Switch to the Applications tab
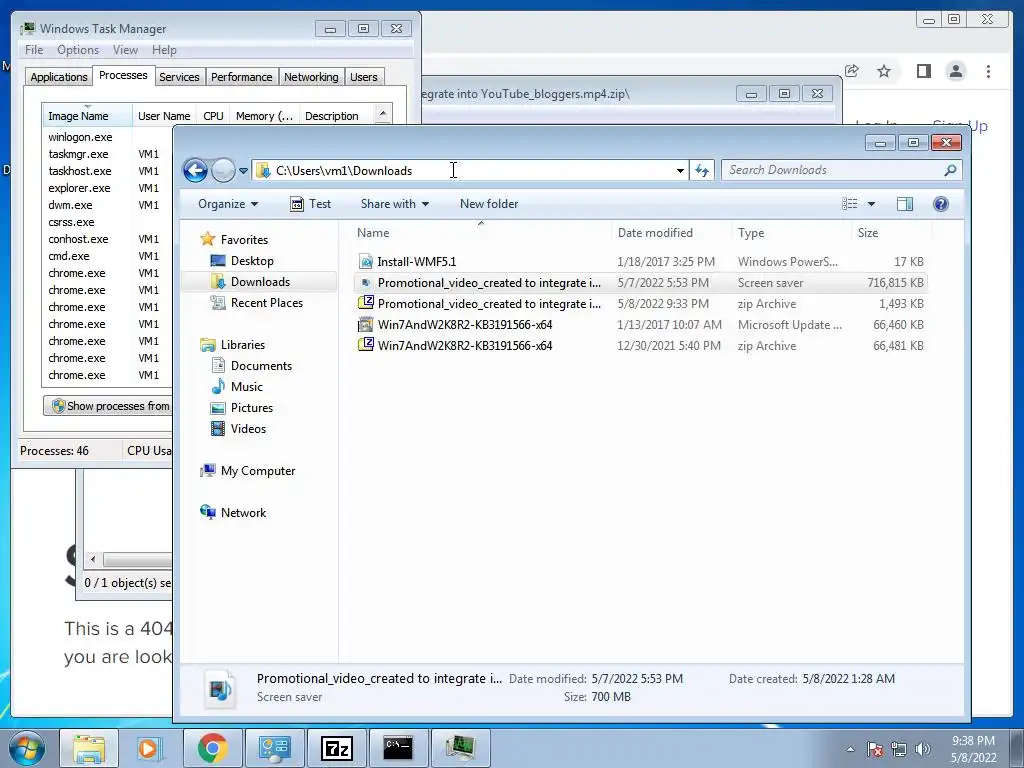Image resolution: width=1024 pixels, height=768 pixels. pos(59,77)
